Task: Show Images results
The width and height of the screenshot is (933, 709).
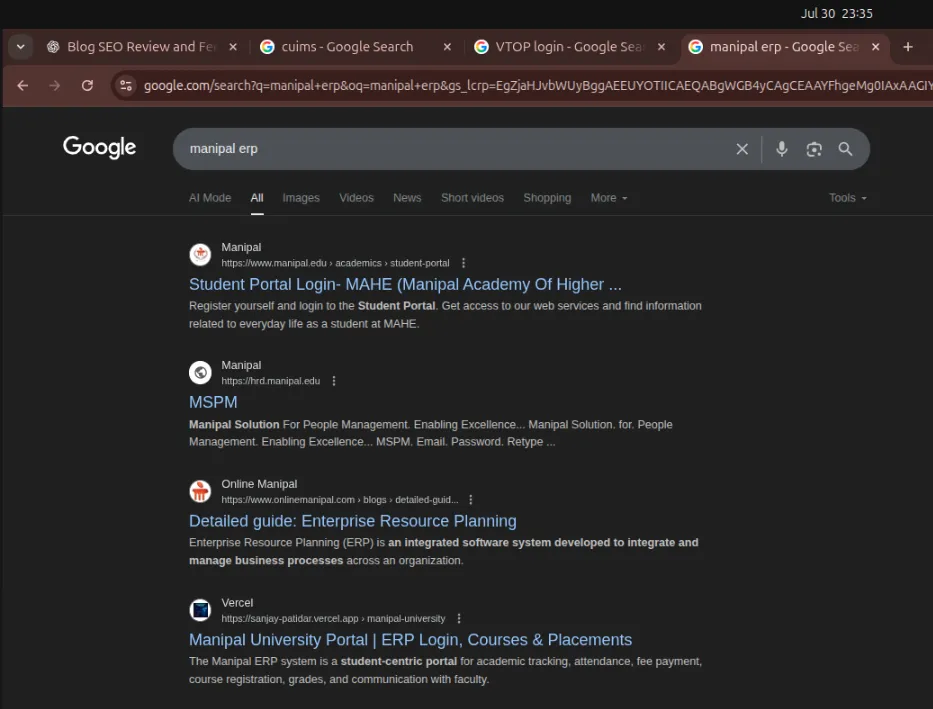Action: coord(300,198)
